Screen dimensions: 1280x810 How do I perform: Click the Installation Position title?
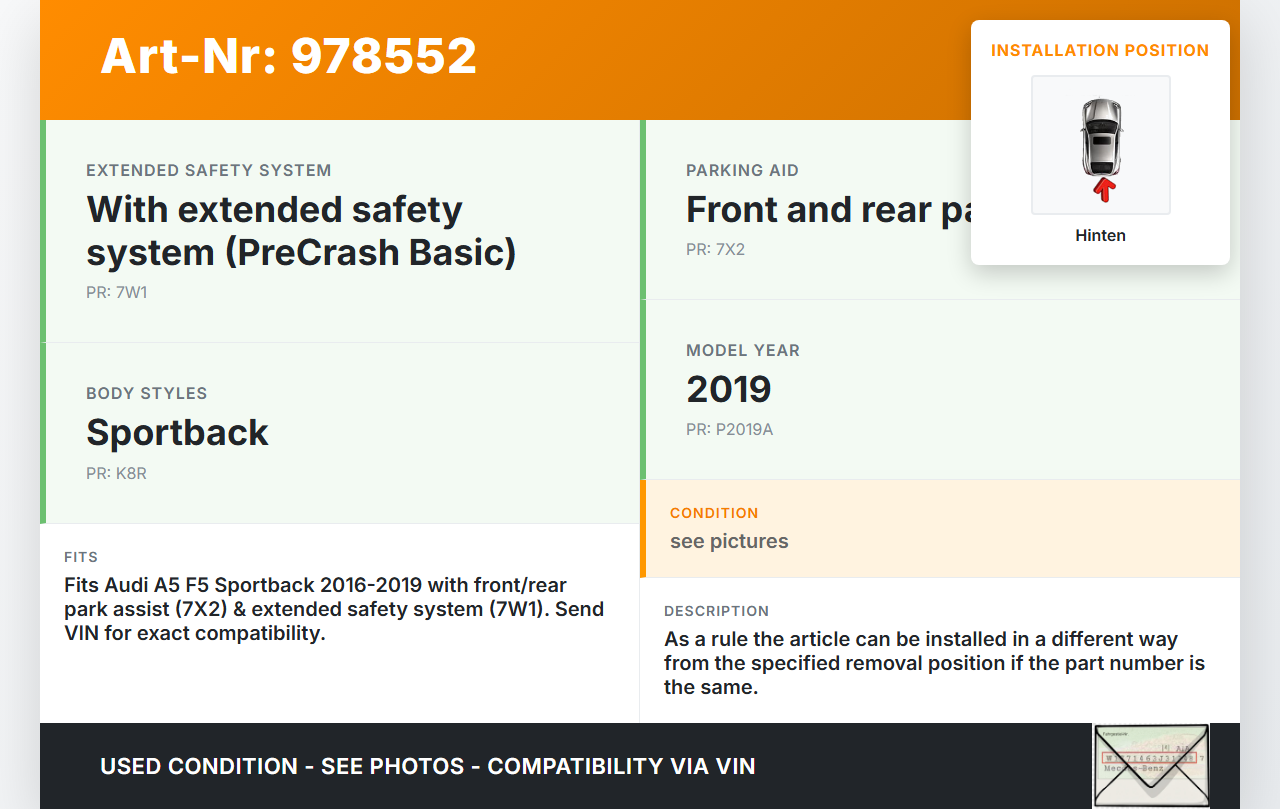click(x=1100, y=50)
